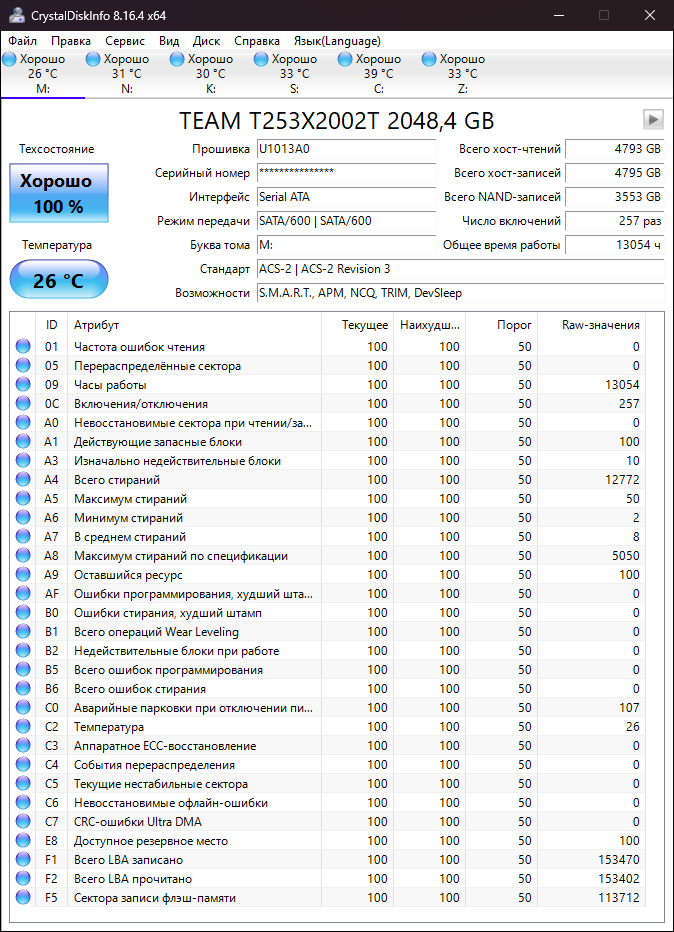The image size is (674, 932).
Task: Click the CrystalDiskInfo title bar app icon
Action: (x=17, y=15)
